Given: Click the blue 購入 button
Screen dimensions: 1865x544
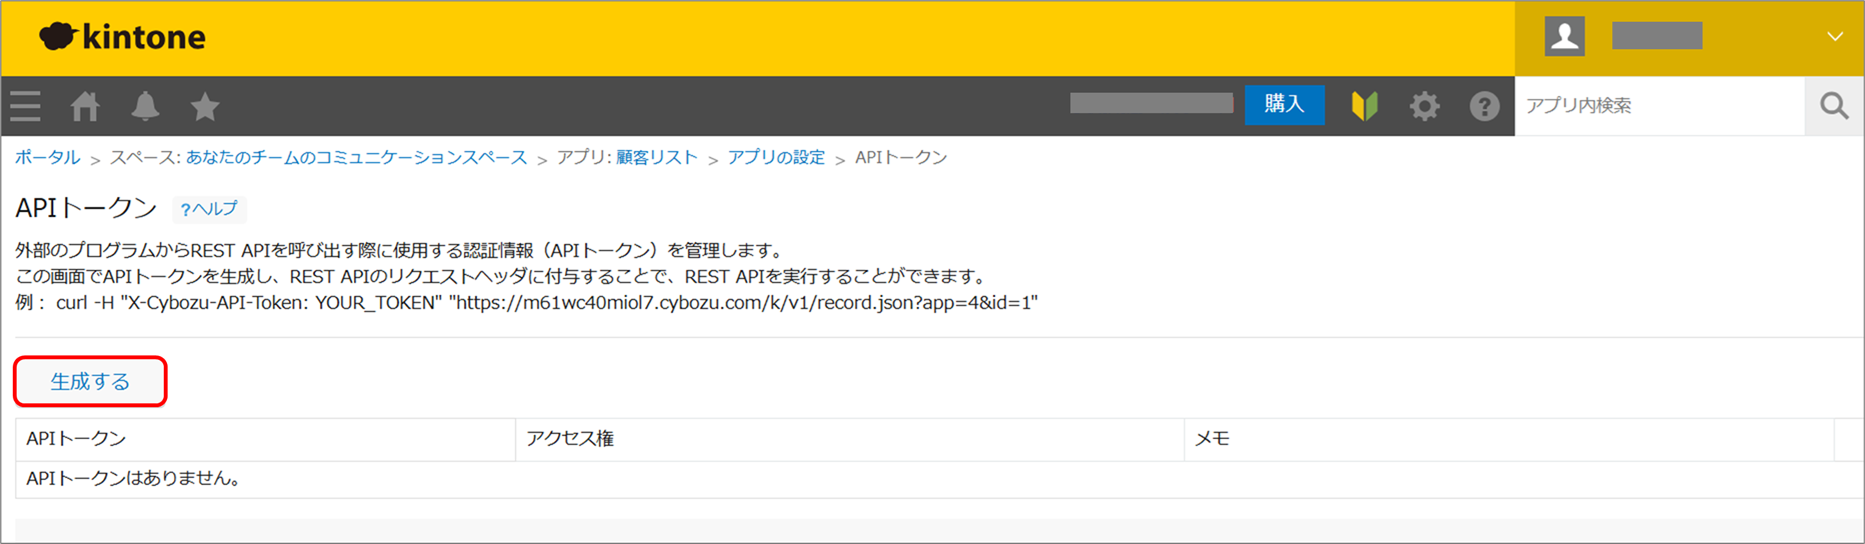Looking at the screenshot, I should 1285,104.
